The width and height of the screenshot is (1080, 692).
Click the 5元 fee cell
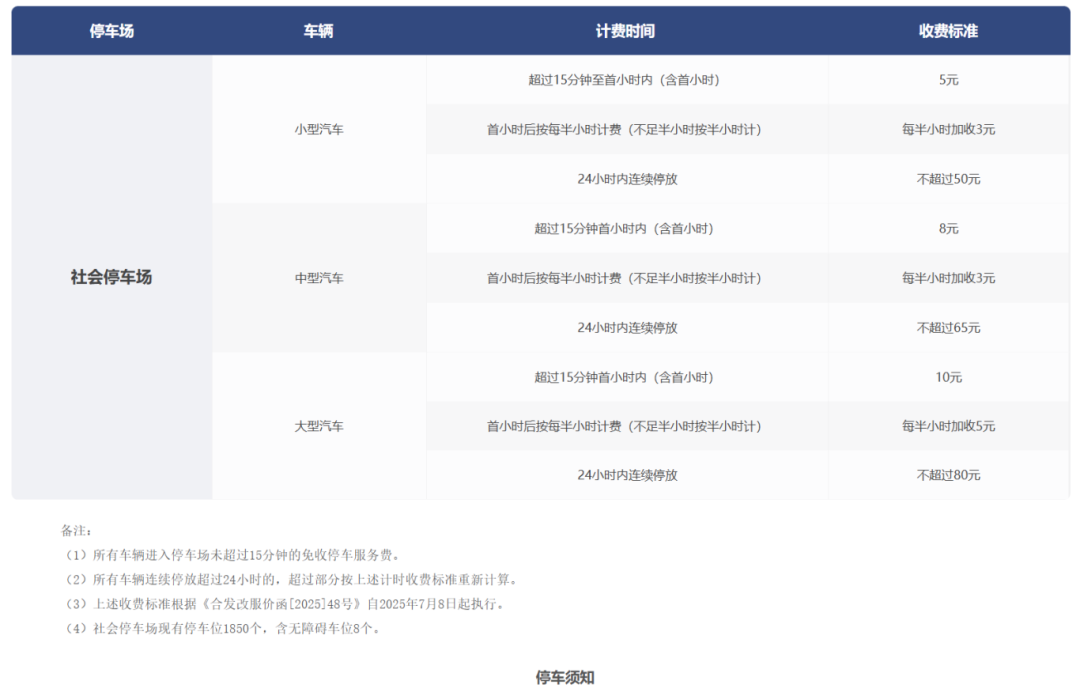click(948, 80)
